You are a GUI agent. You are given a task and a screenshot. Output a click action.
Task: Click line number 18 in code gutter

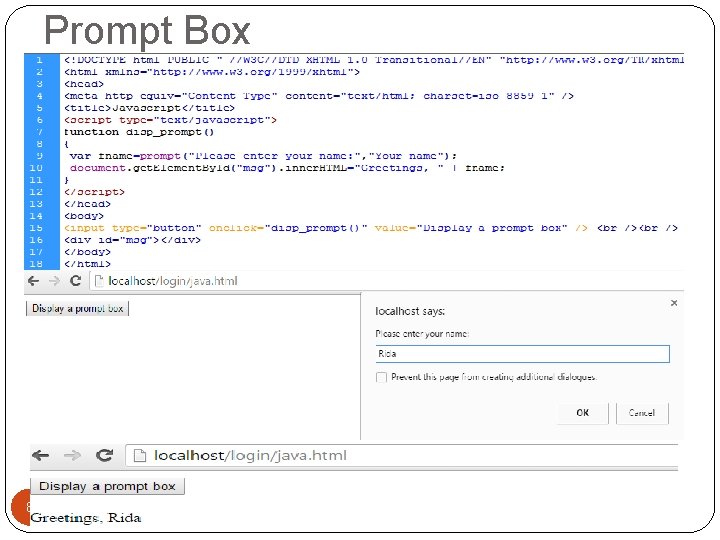coord(36,264)
